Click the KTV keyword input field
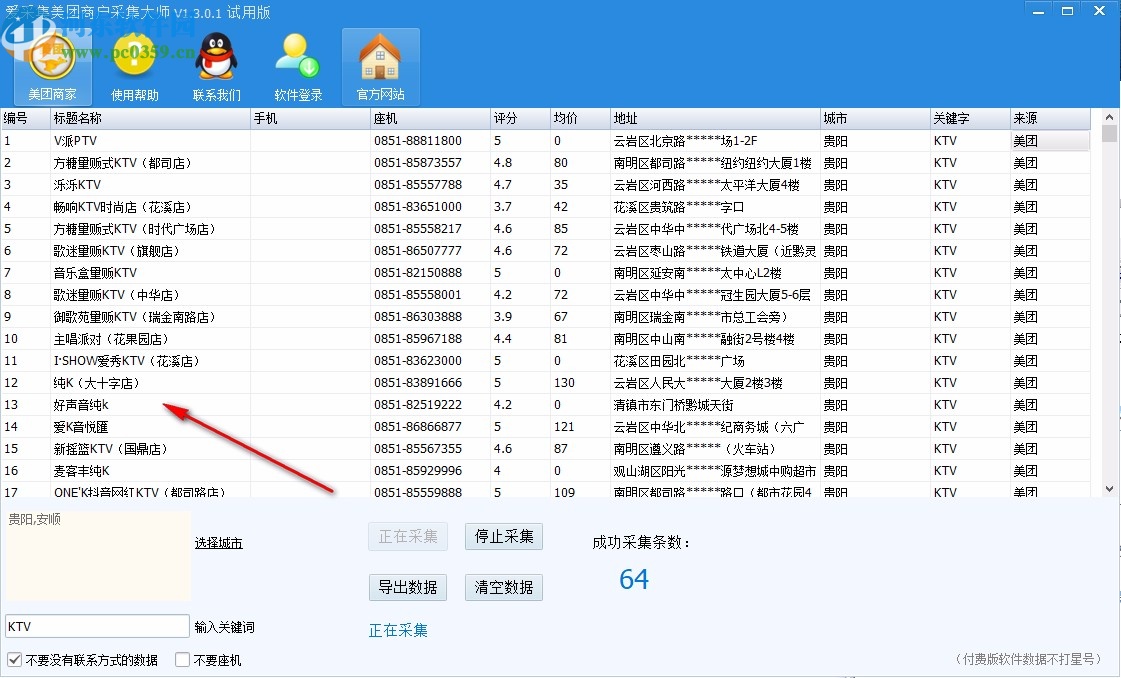Viewport: 1121px width, 678px height. 96,625
